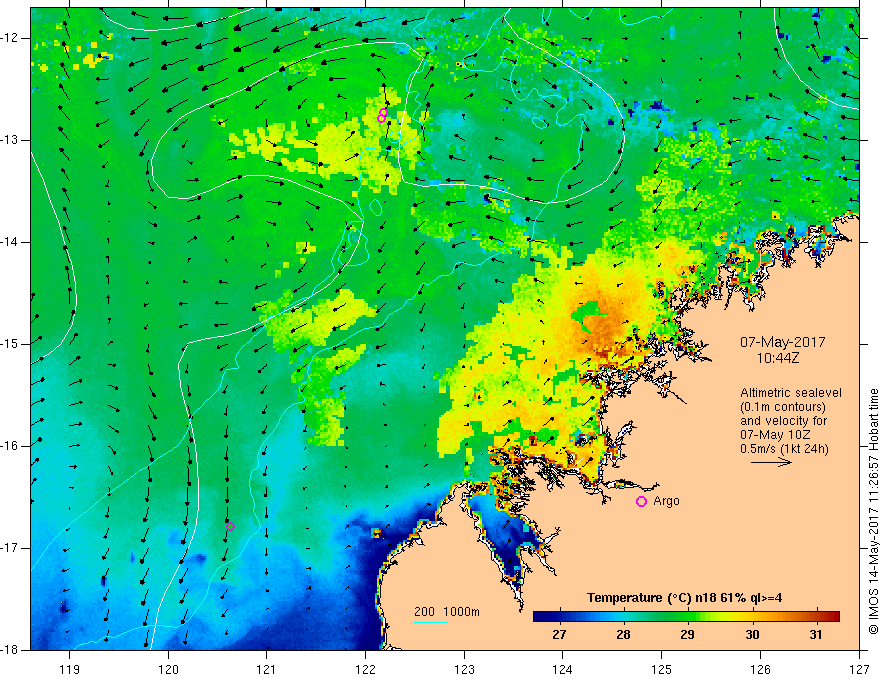The image size is (880, 680).
Task: Select the date text '07-May-2017'
Action: [x=782, y=342]
